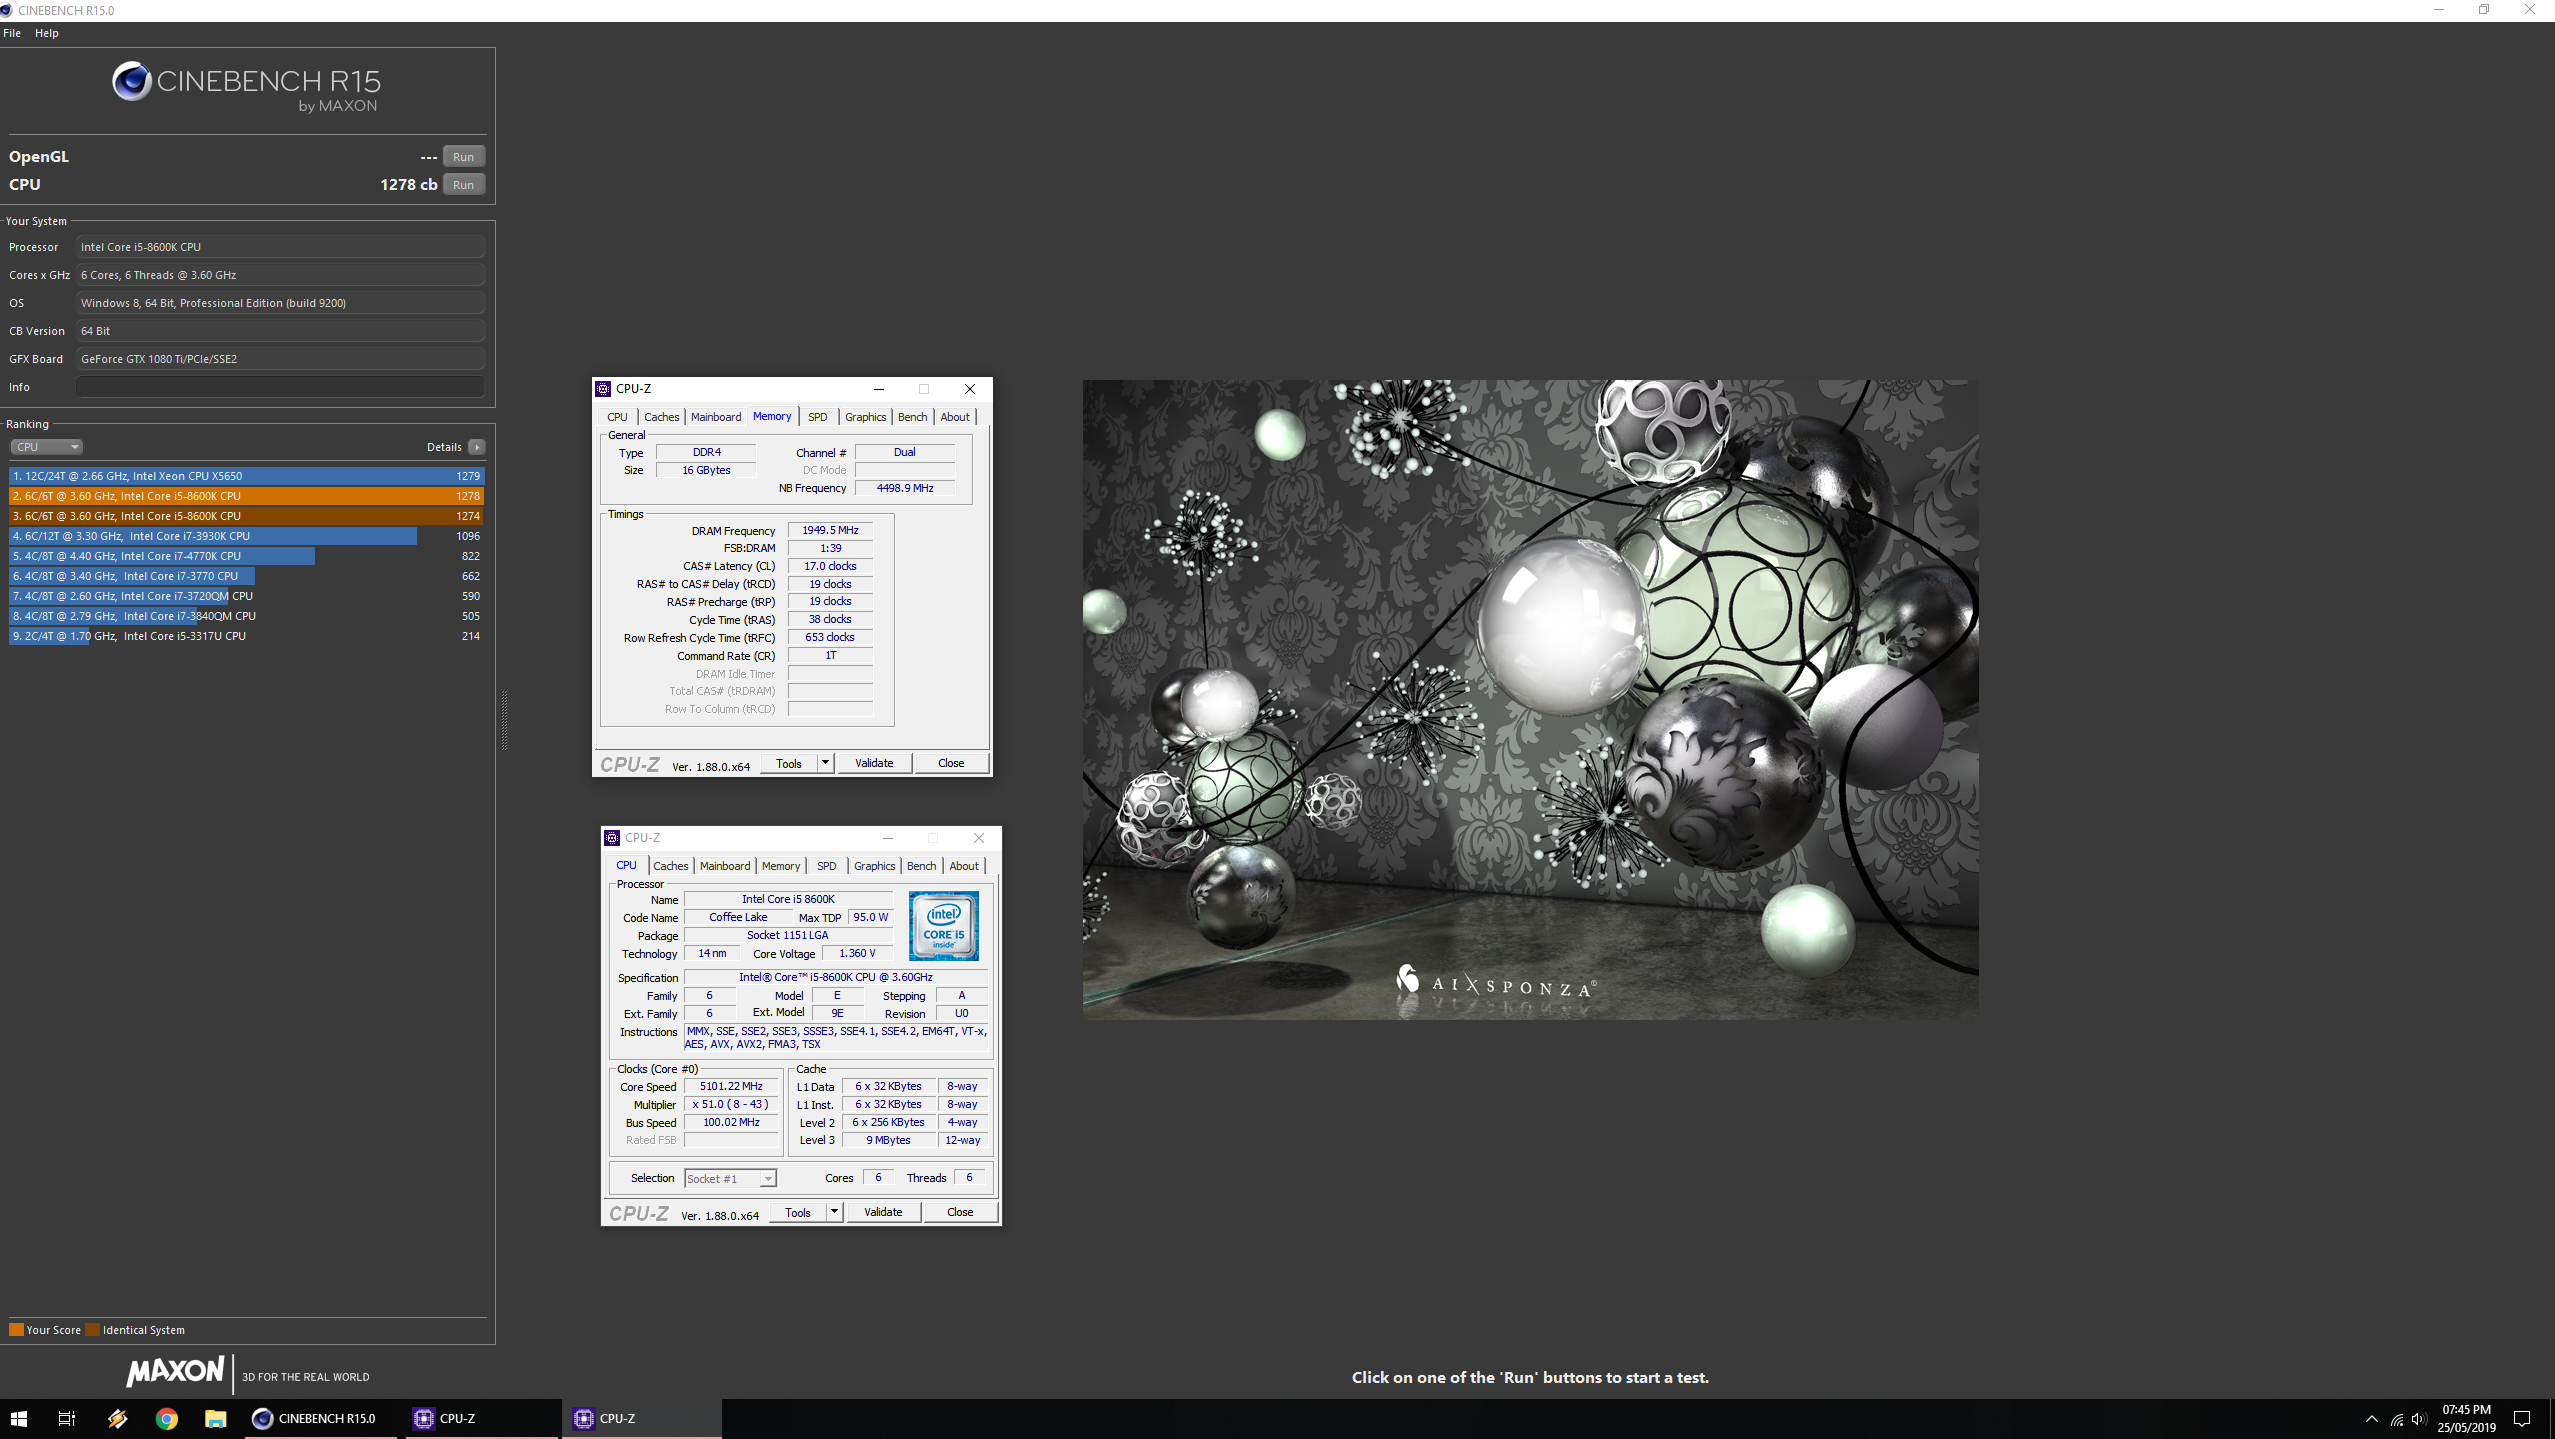The image size is (2555, 1439).
Task: Open the Action Center notifications icon
Action: [x=2522, y=1419]
